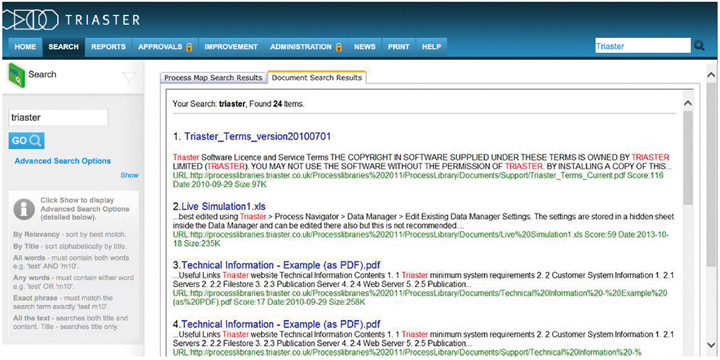Switch to the Process Map Search Results tab

(213, 78)
